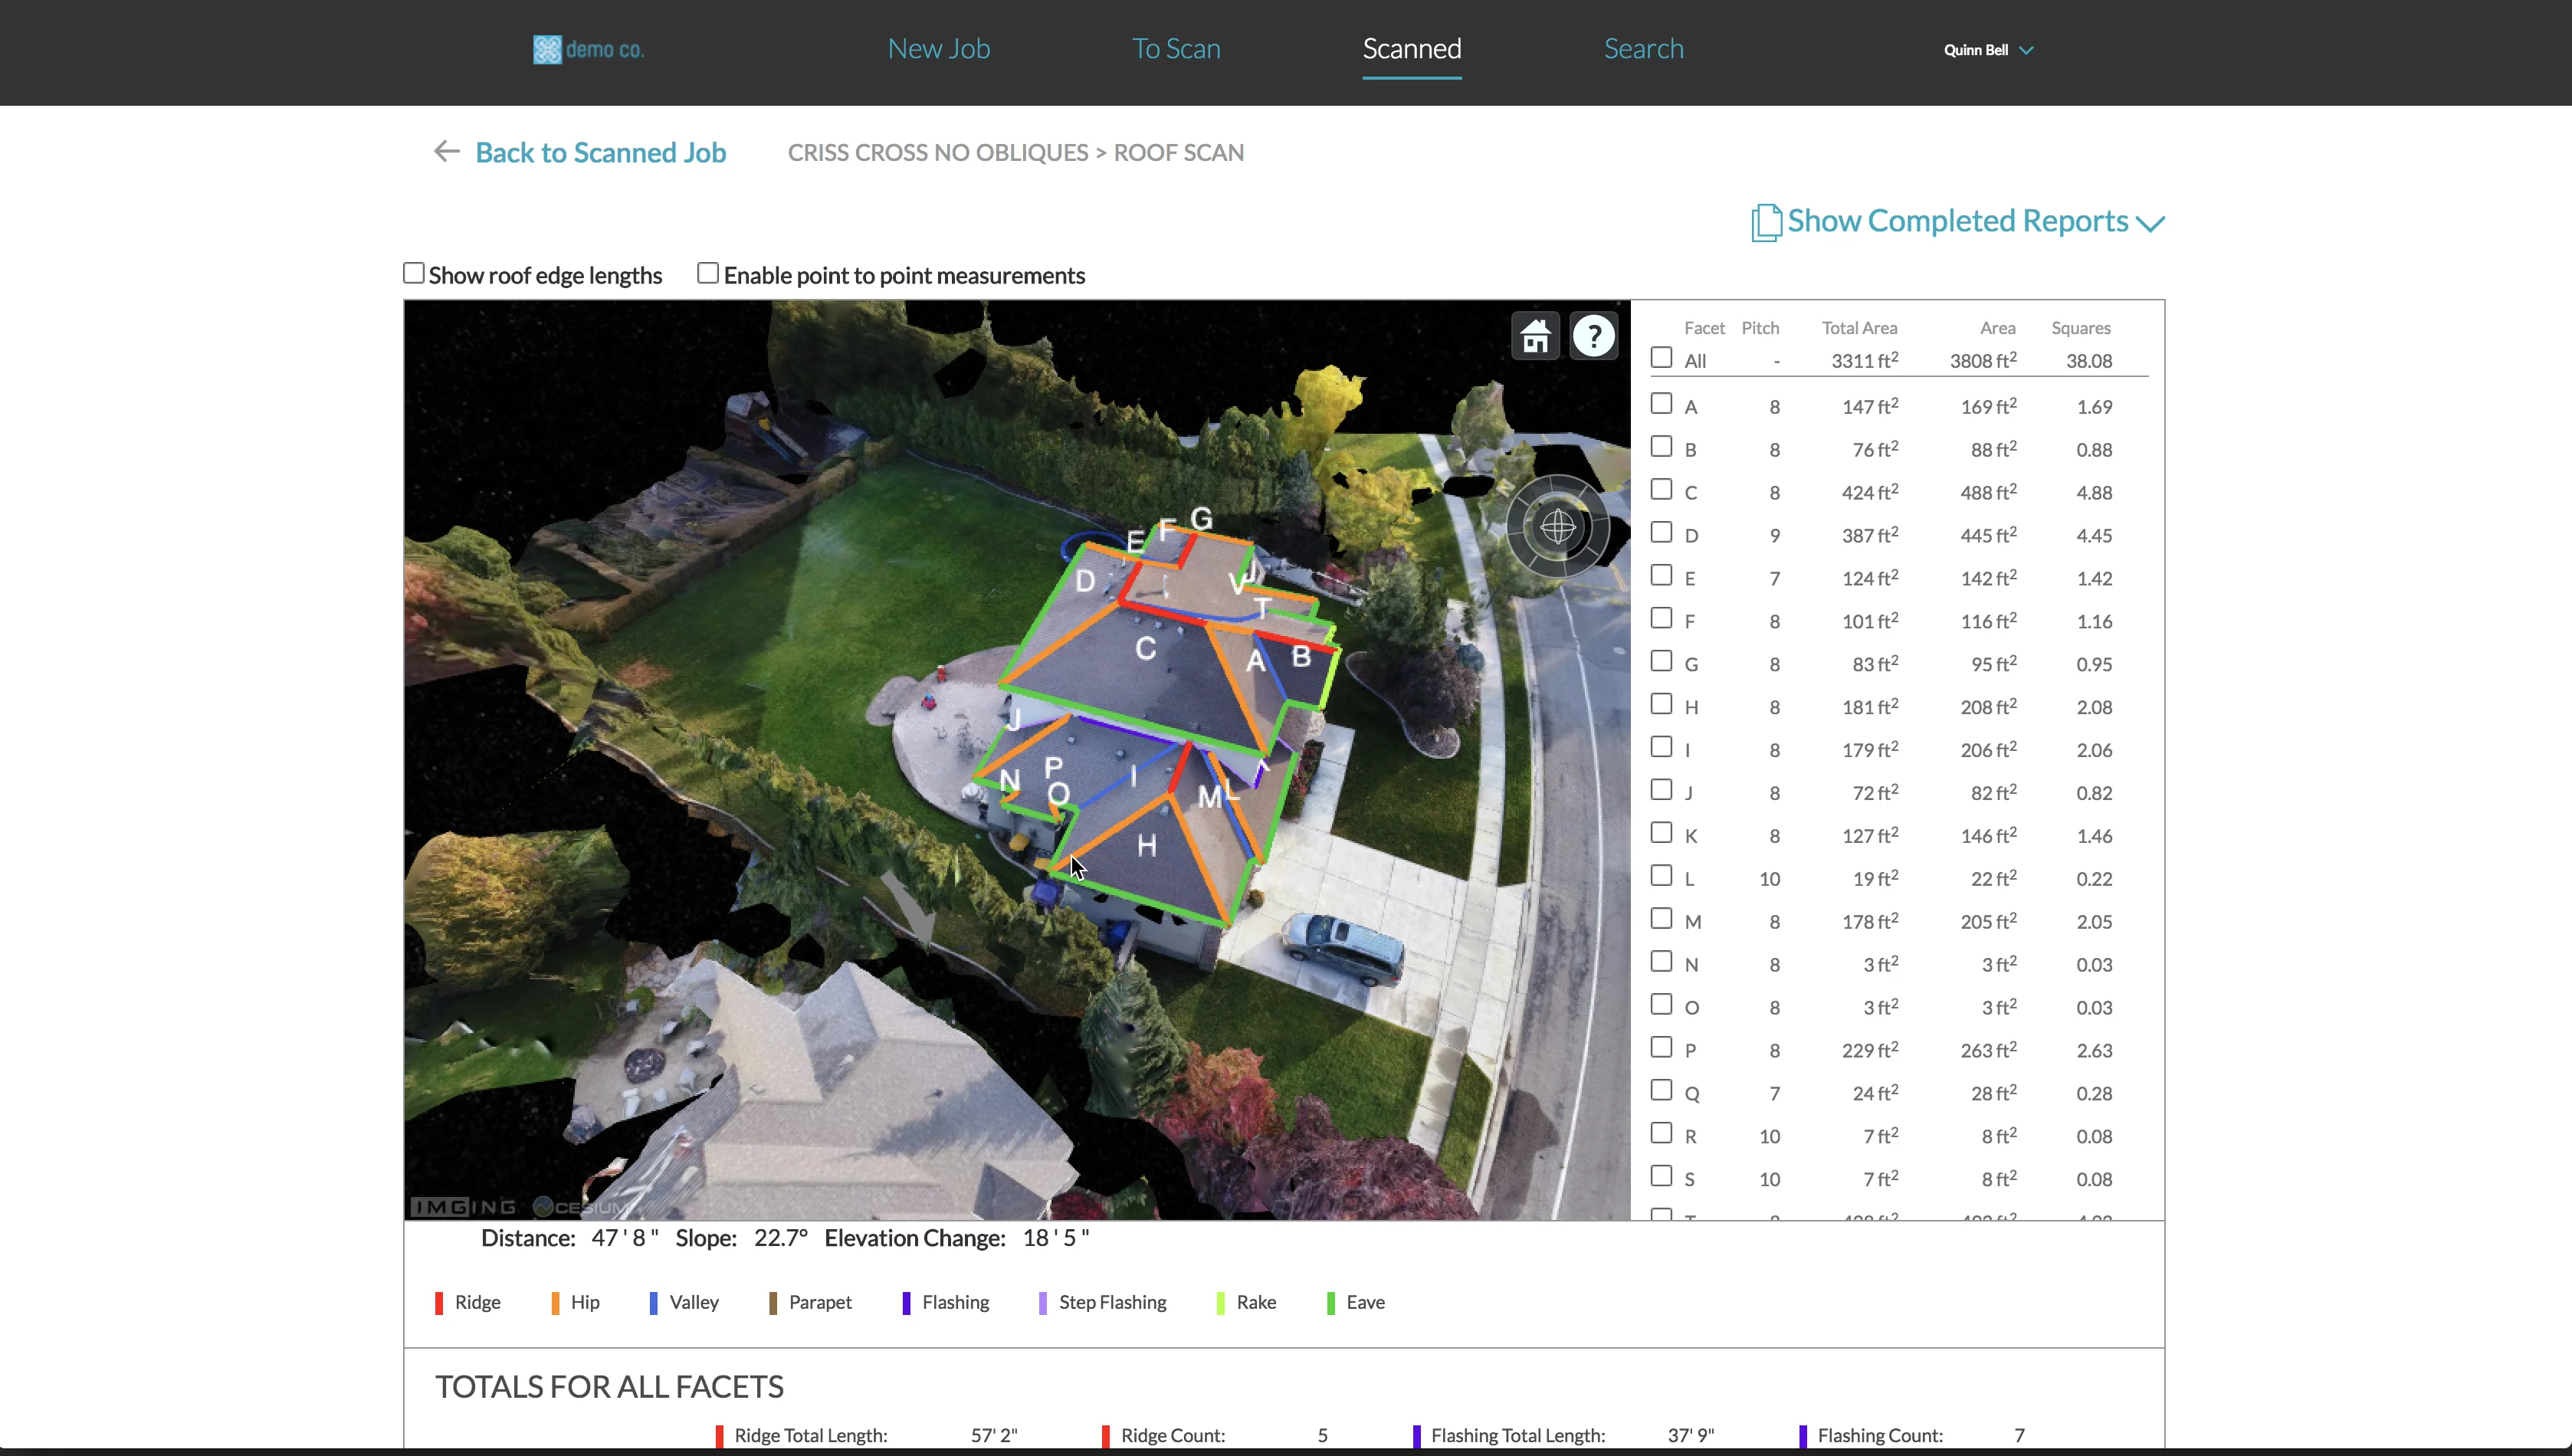Enable point to point measurements checkbox
Image resolution: width=2572 pixels, height=1456 pixels.
tap(708, 273)
